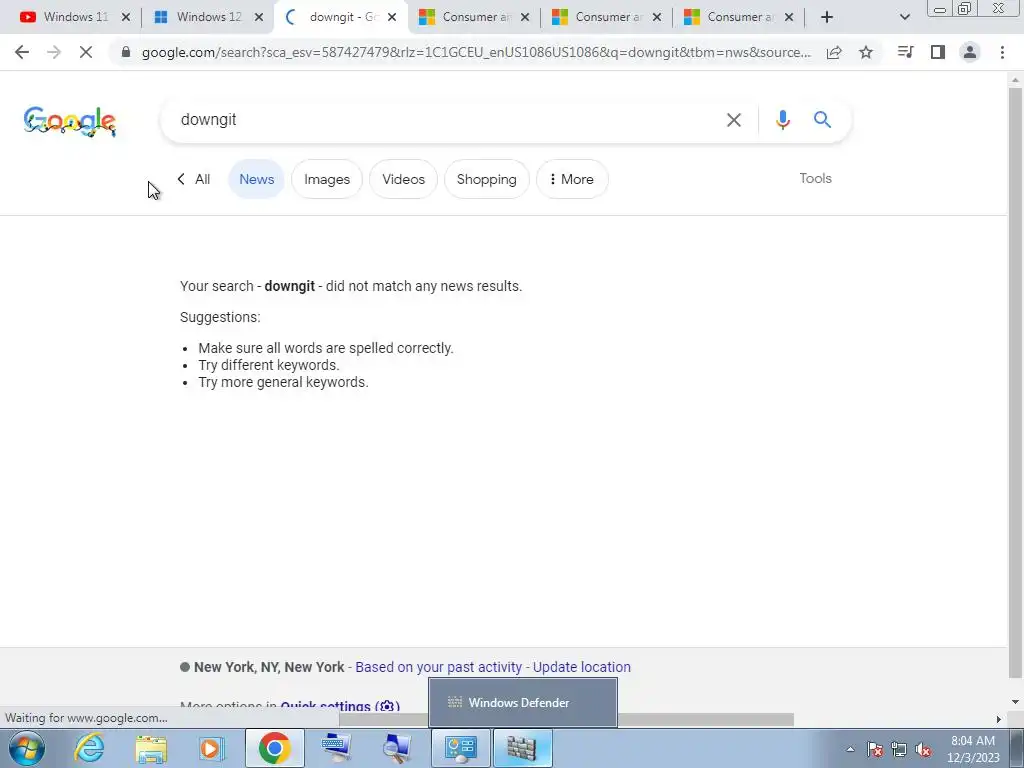Submit search with magnifier icon
Image resolution: width=1024 pixels, height=768 pixels.
pyautogui.click(x=822, y=120)
